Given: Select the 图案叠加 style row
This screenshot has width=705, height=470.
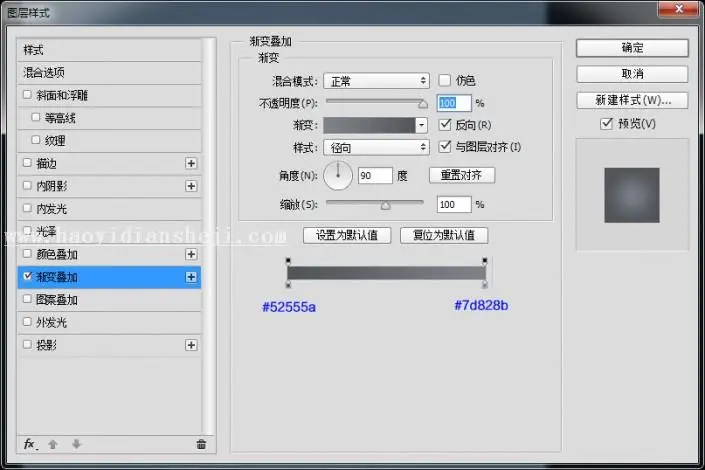Looking at the screenshot, I should (x=109, y=300).
